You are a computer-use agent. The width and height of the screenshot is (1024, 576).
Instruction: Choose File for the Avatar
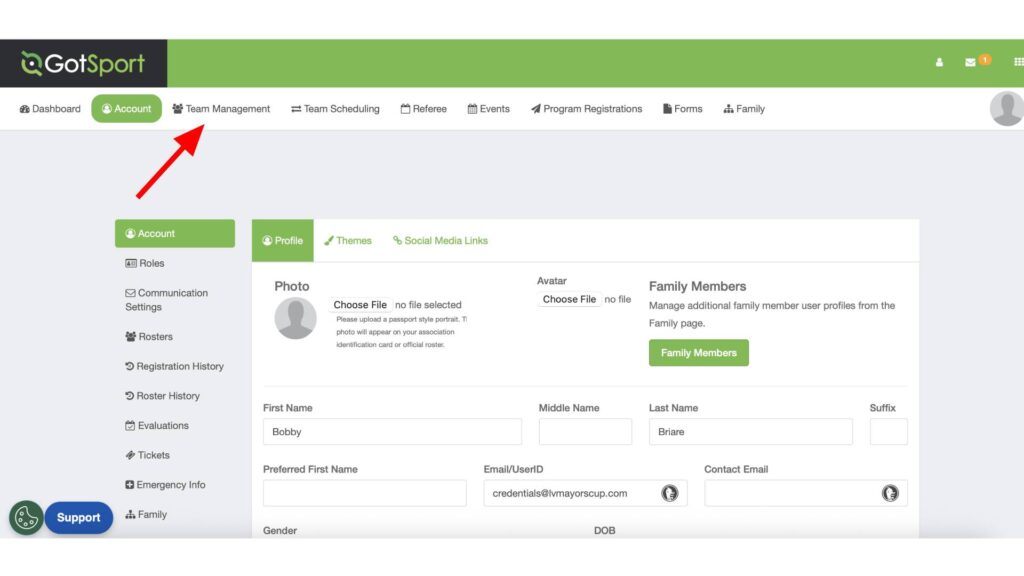(569, 299)
